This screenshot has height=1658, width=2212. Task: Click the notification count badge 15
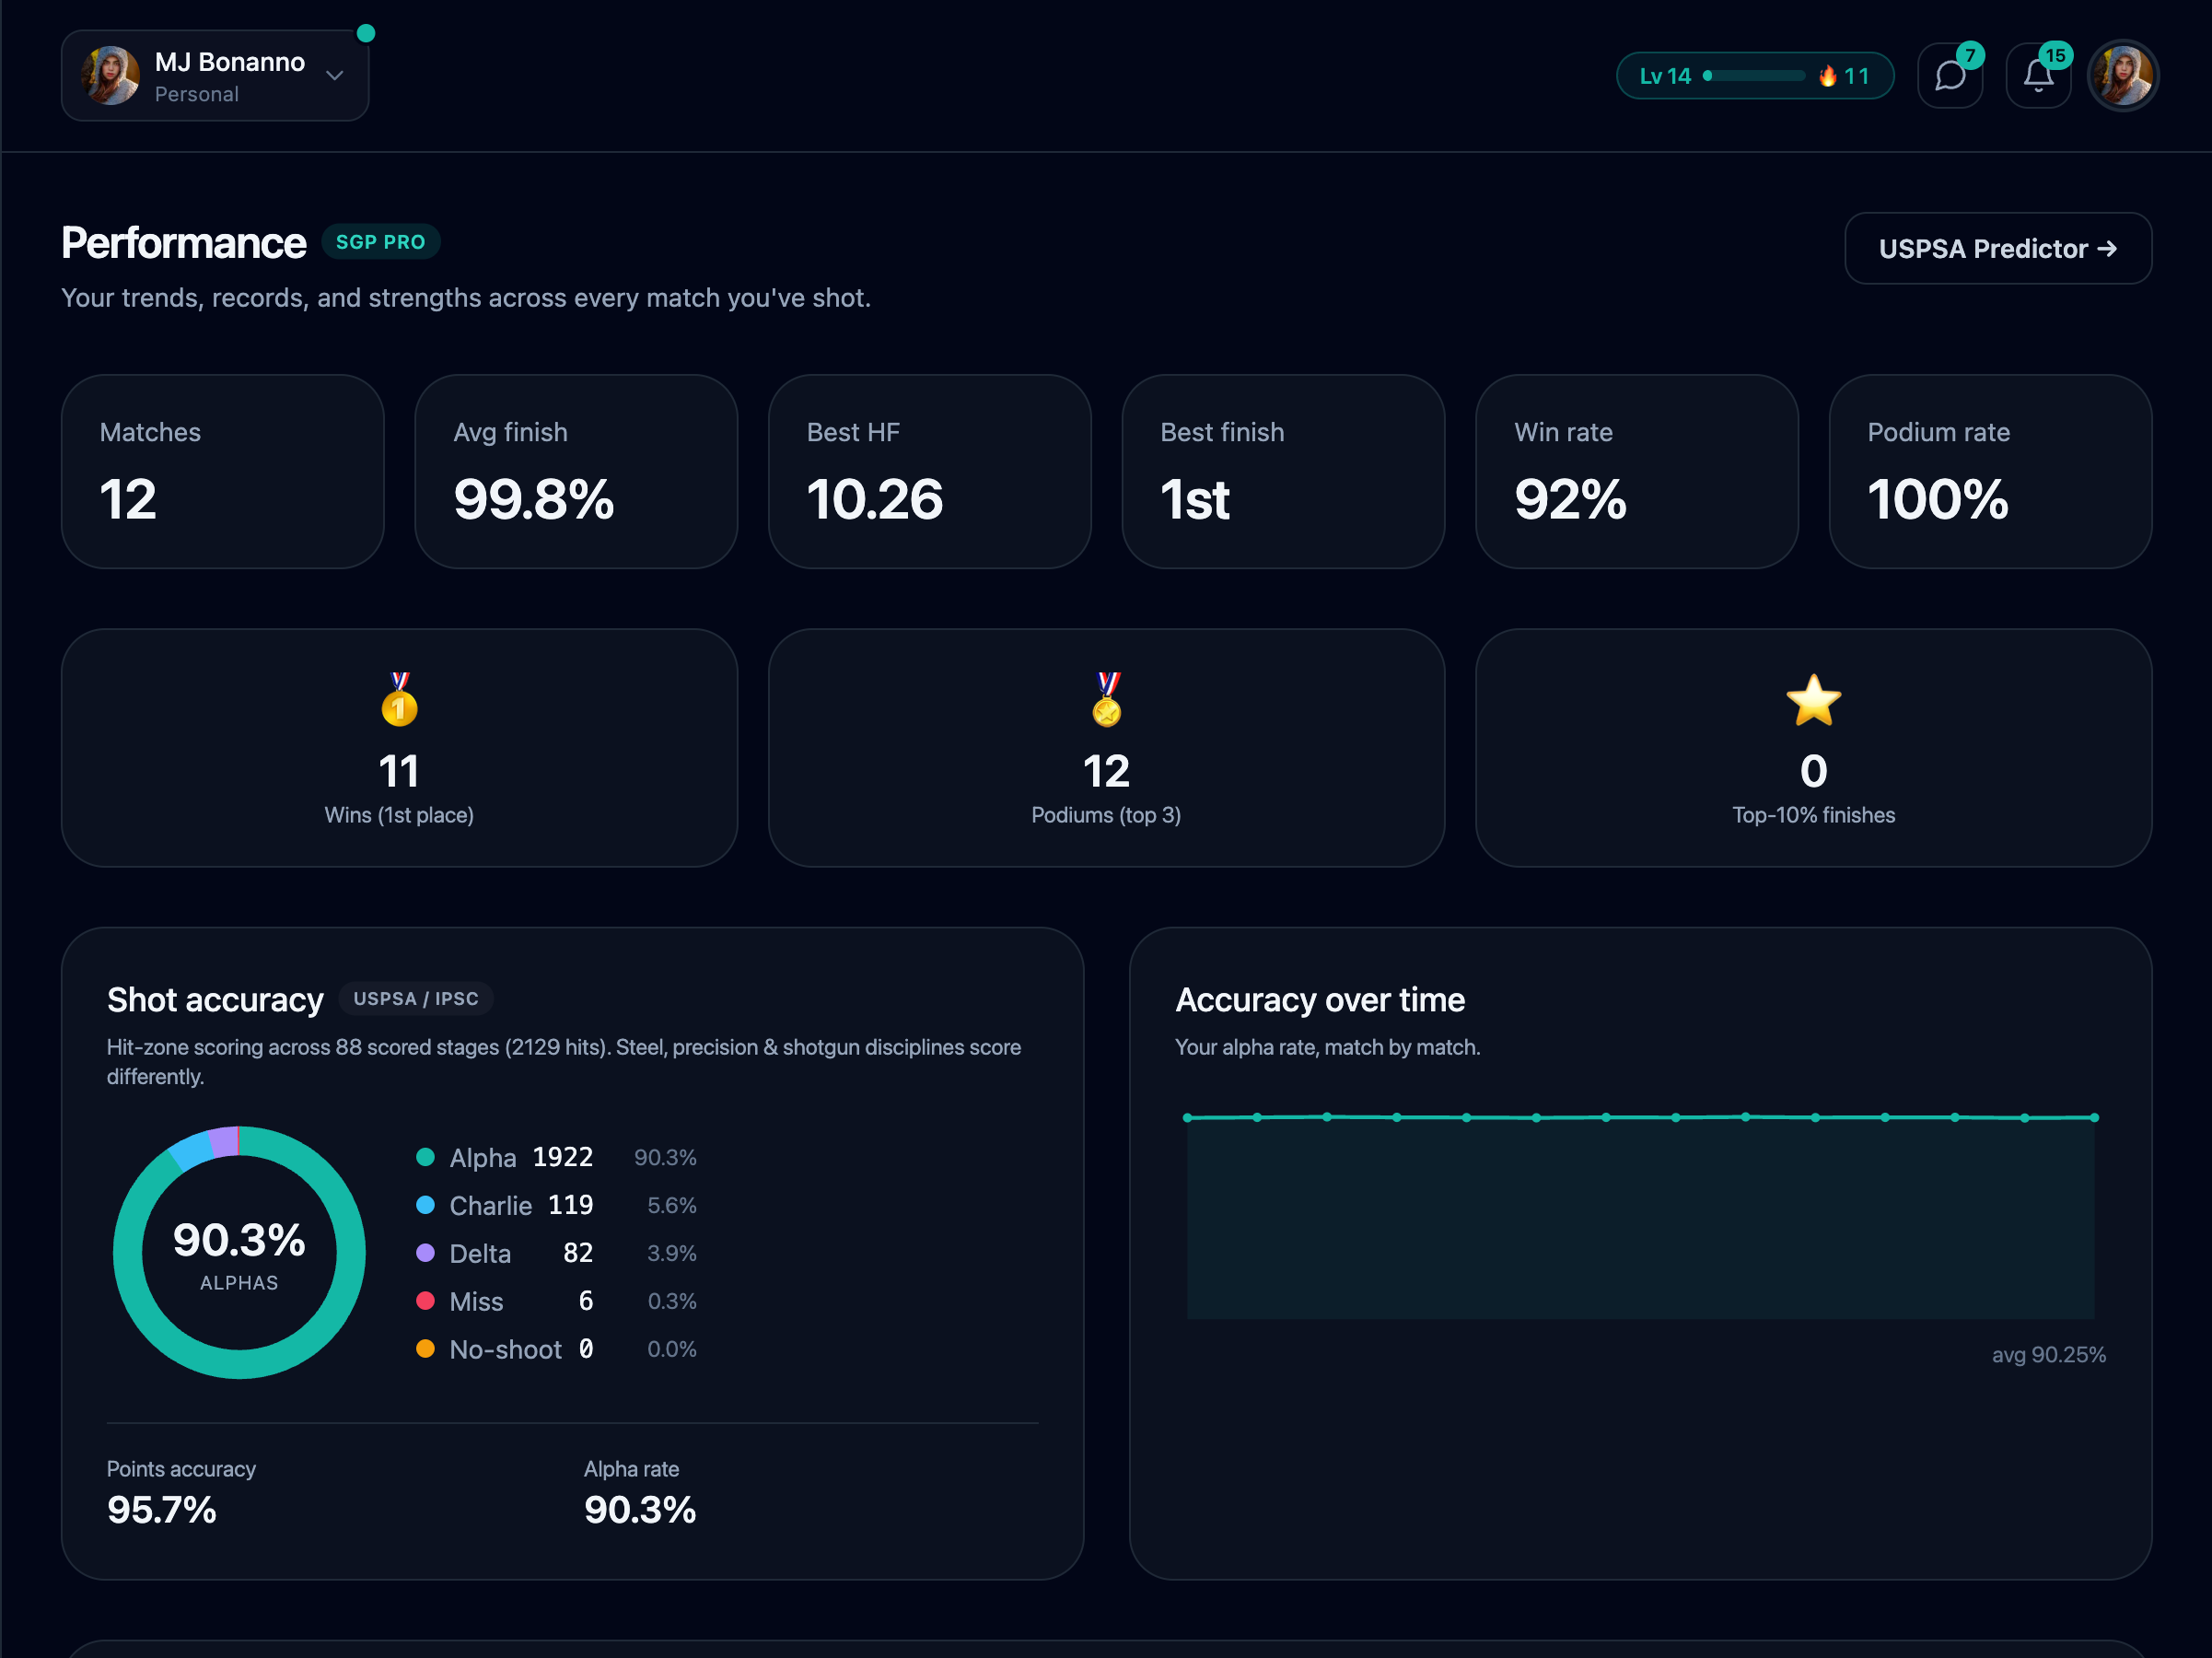2055,55
